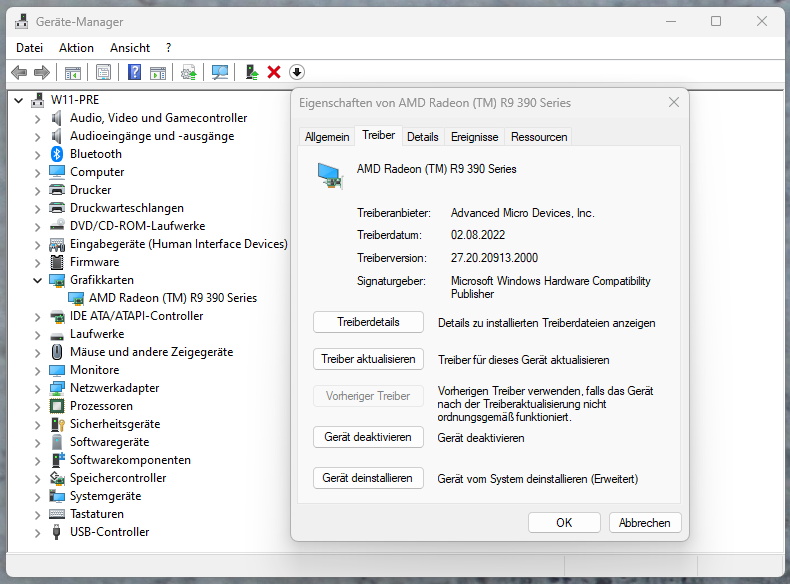The height and width of the screenshot is (584, 790).
Task: Click Advanced Micro Devices, Inc. text
Action: coord(522,213)
